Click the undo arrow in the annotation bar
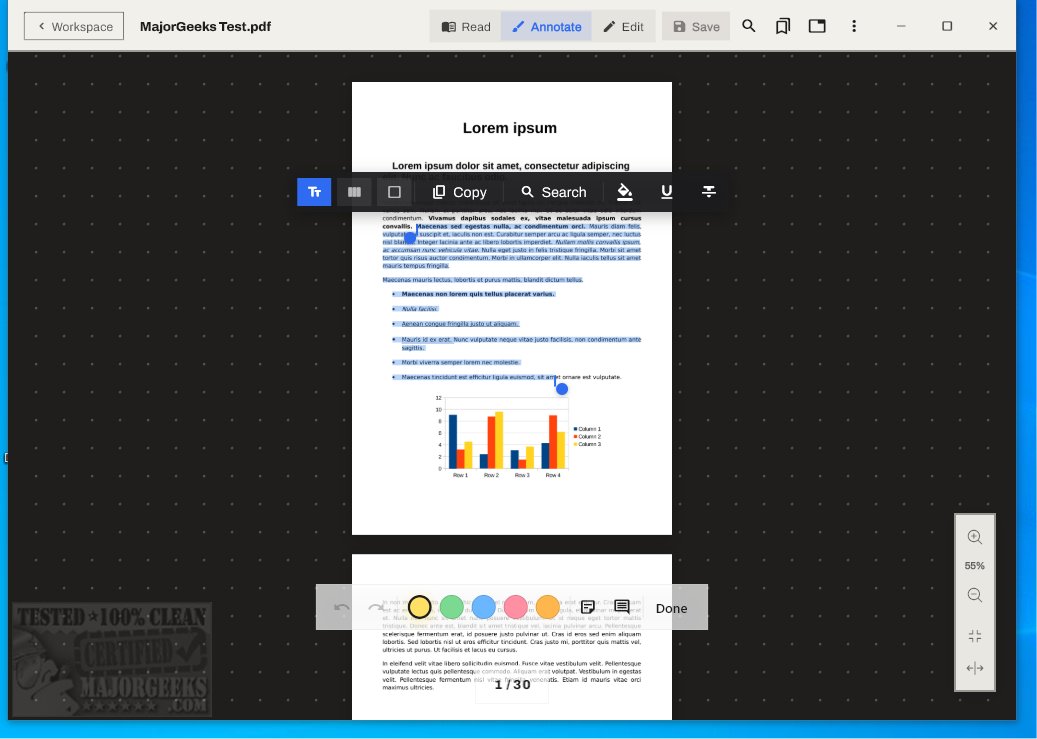Screen dimensions: 1037x739 tap(341, 607)
